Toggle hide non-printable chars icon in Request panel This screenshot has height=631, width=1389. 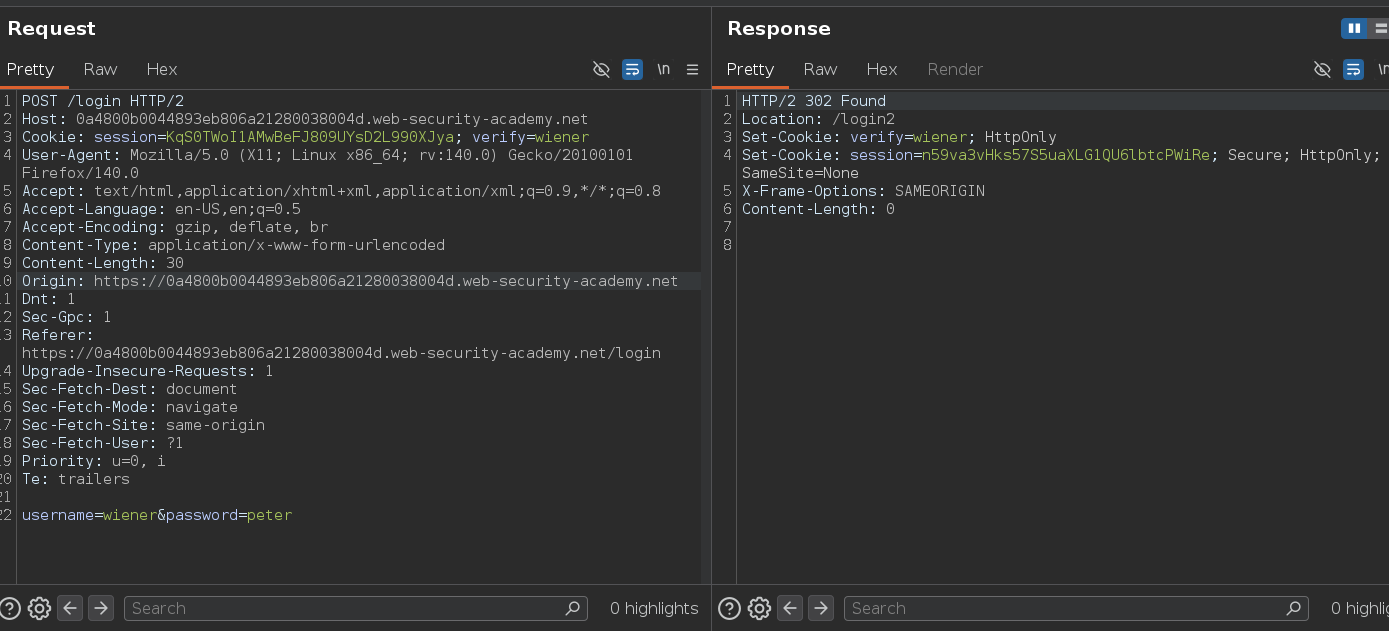[601, 69]
